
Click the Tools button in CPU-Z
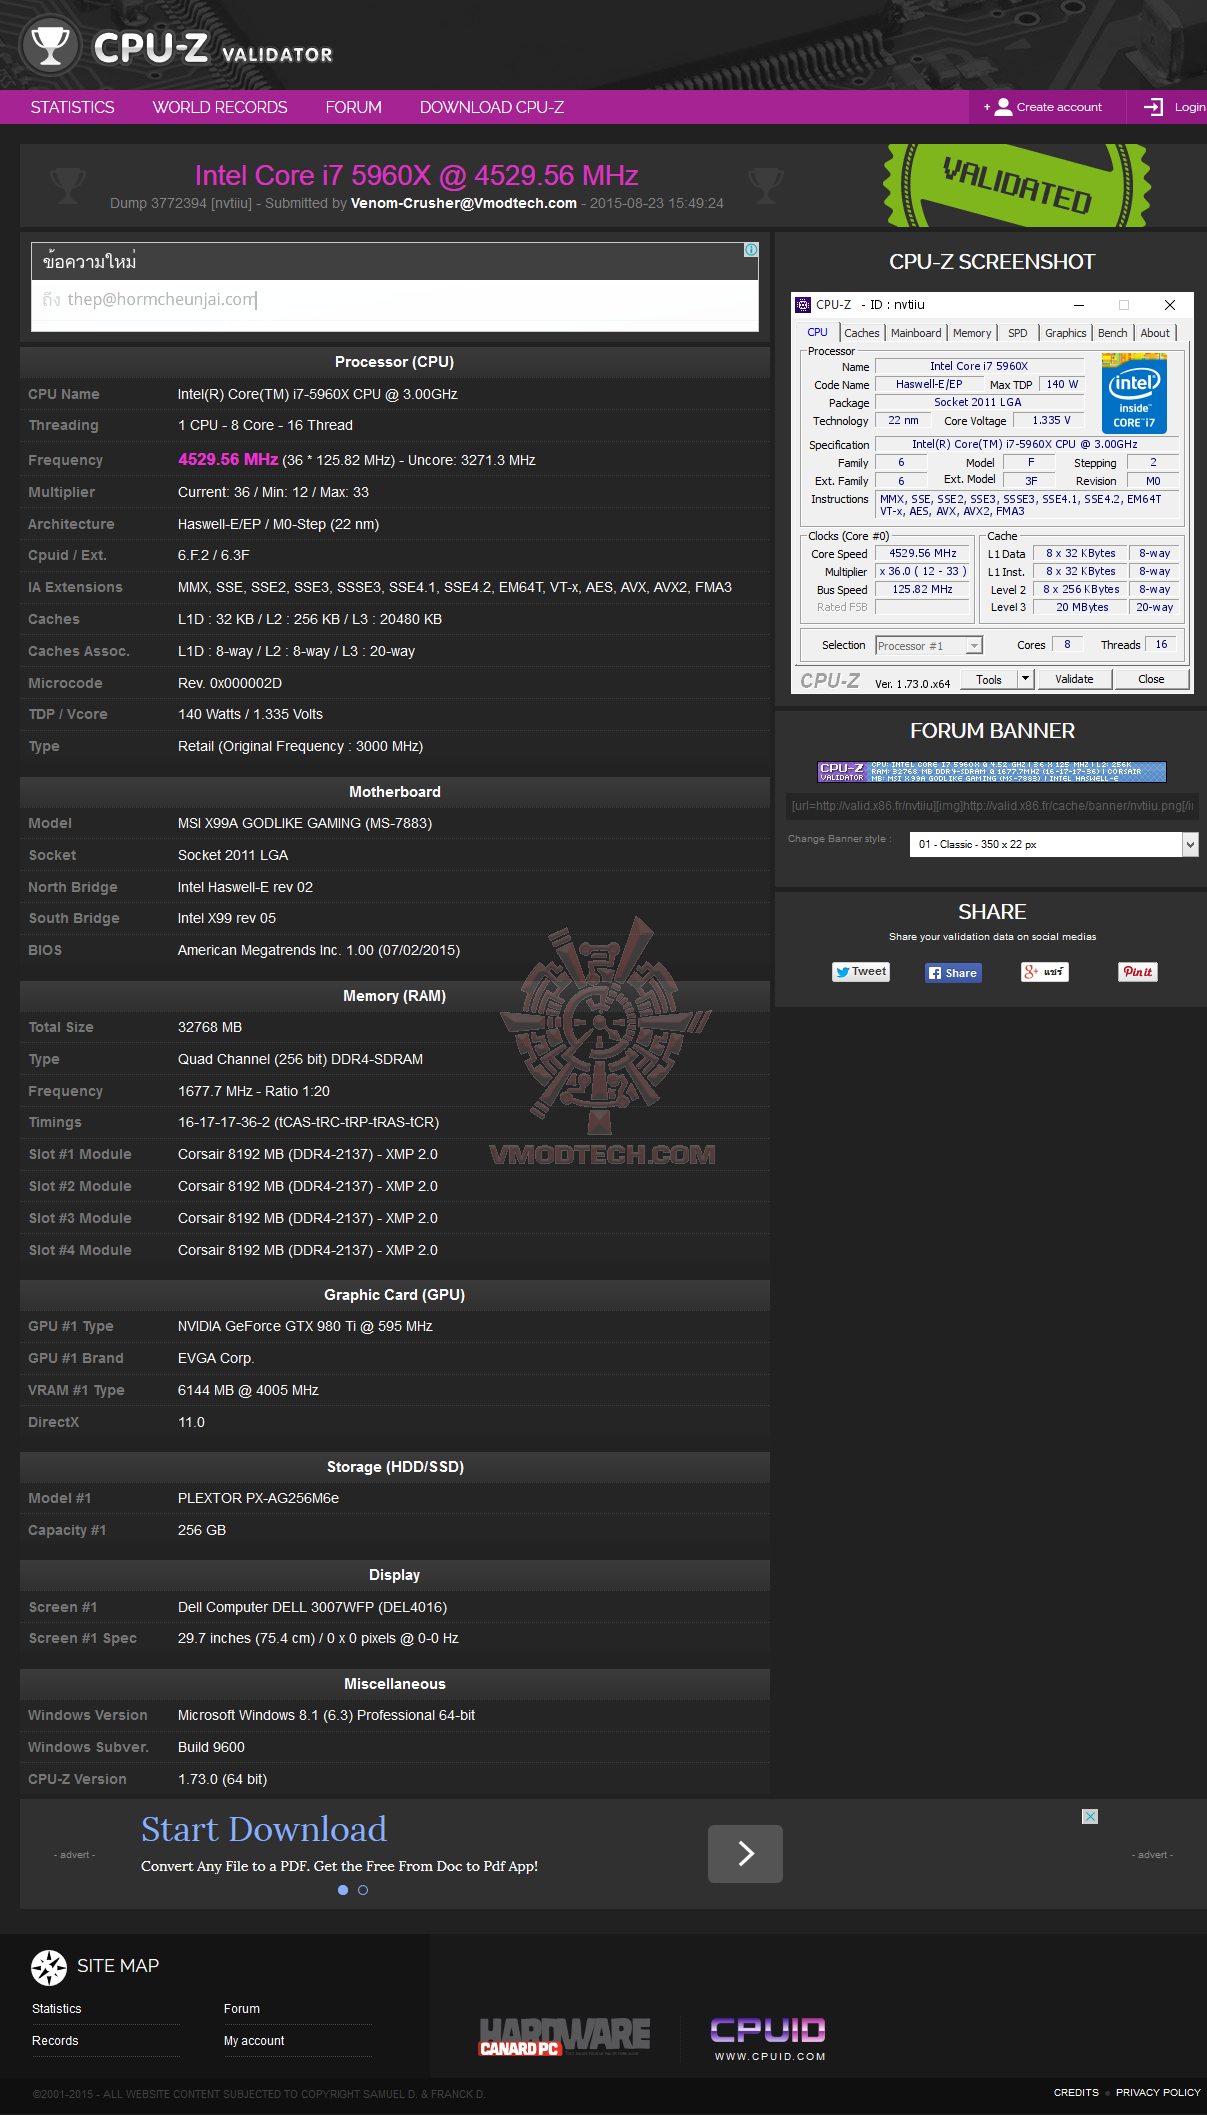pos(989,679)
